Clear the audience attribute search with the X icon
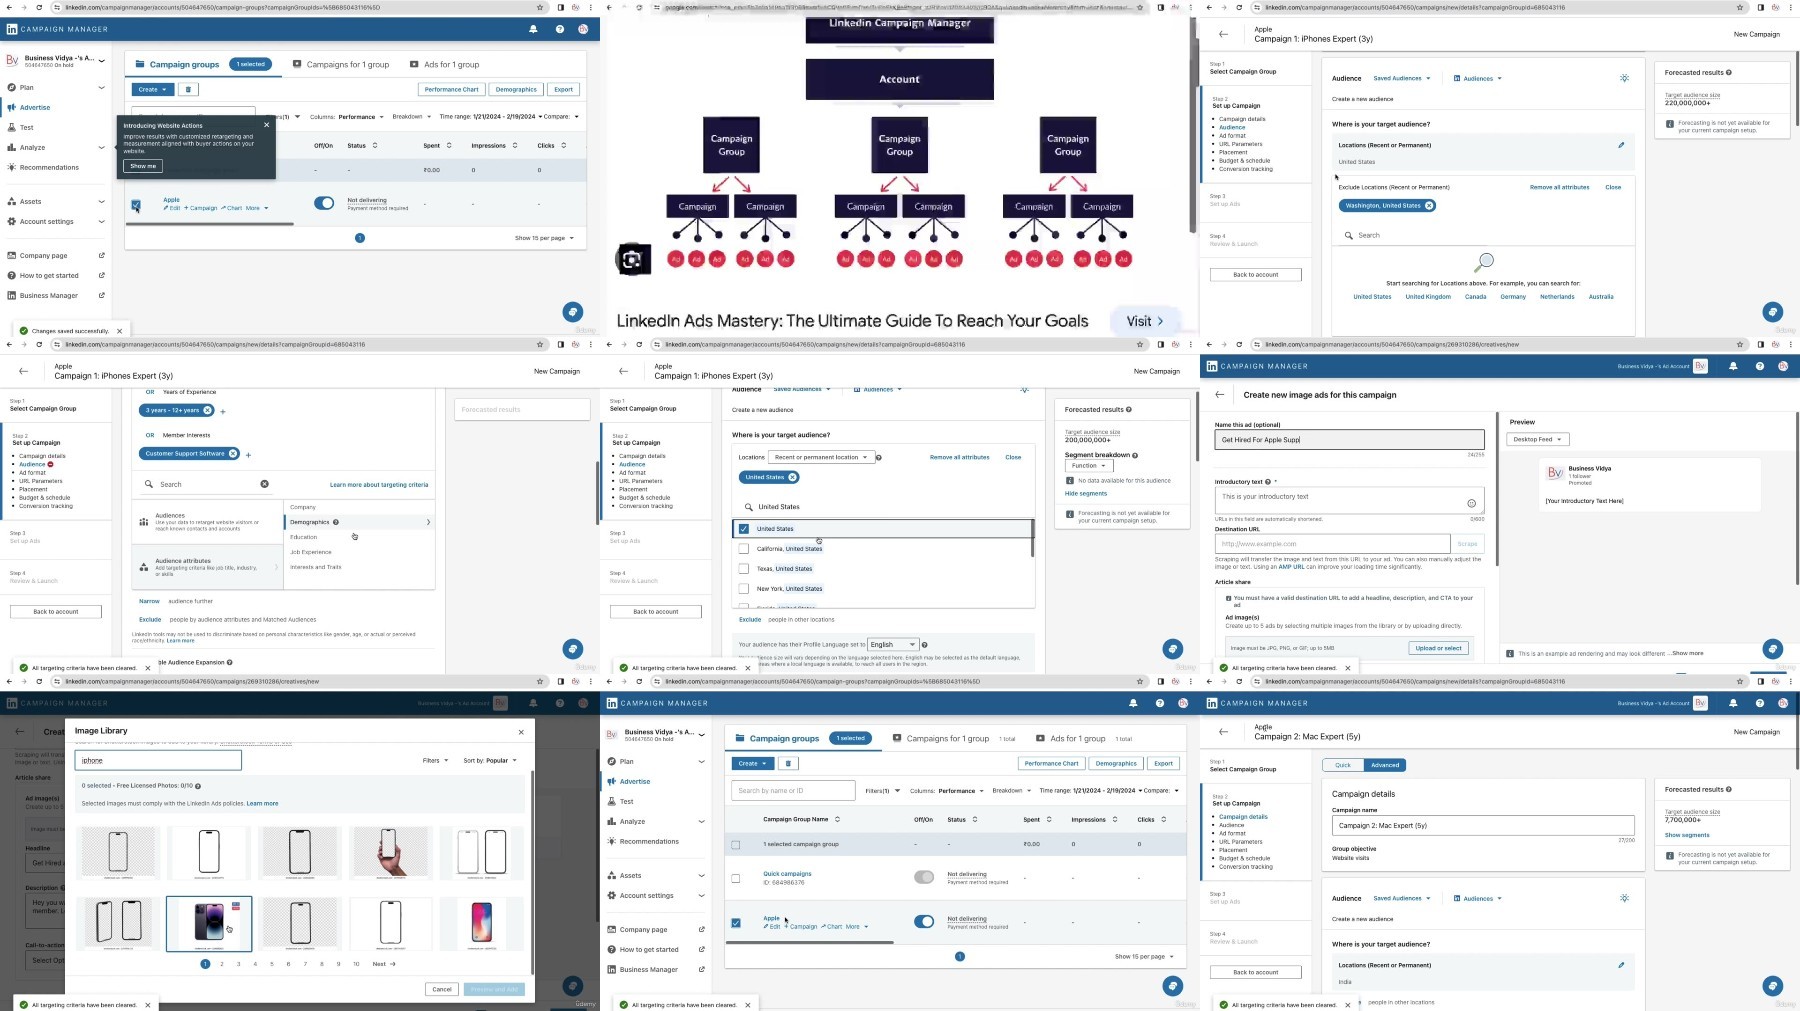 [265, 484]
